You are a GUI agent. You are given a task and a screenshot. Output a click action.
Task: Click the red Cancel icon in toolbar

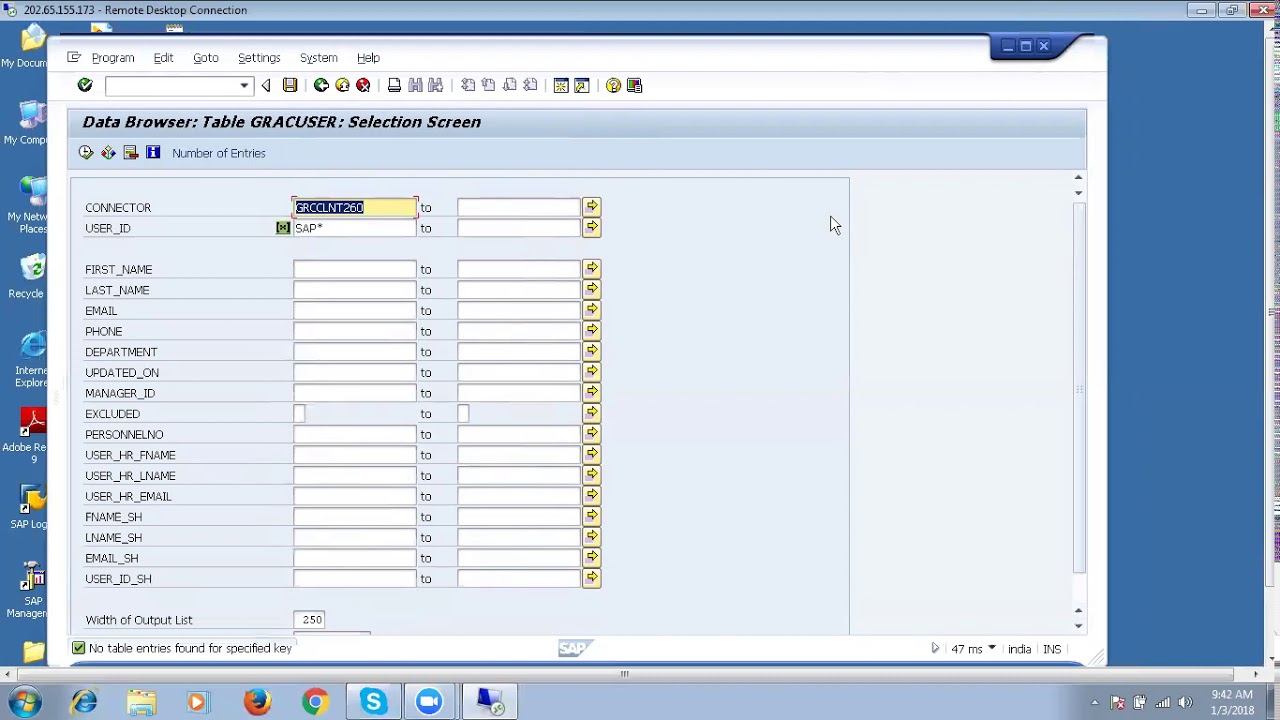pyautogui.click(x=363, y=86)
